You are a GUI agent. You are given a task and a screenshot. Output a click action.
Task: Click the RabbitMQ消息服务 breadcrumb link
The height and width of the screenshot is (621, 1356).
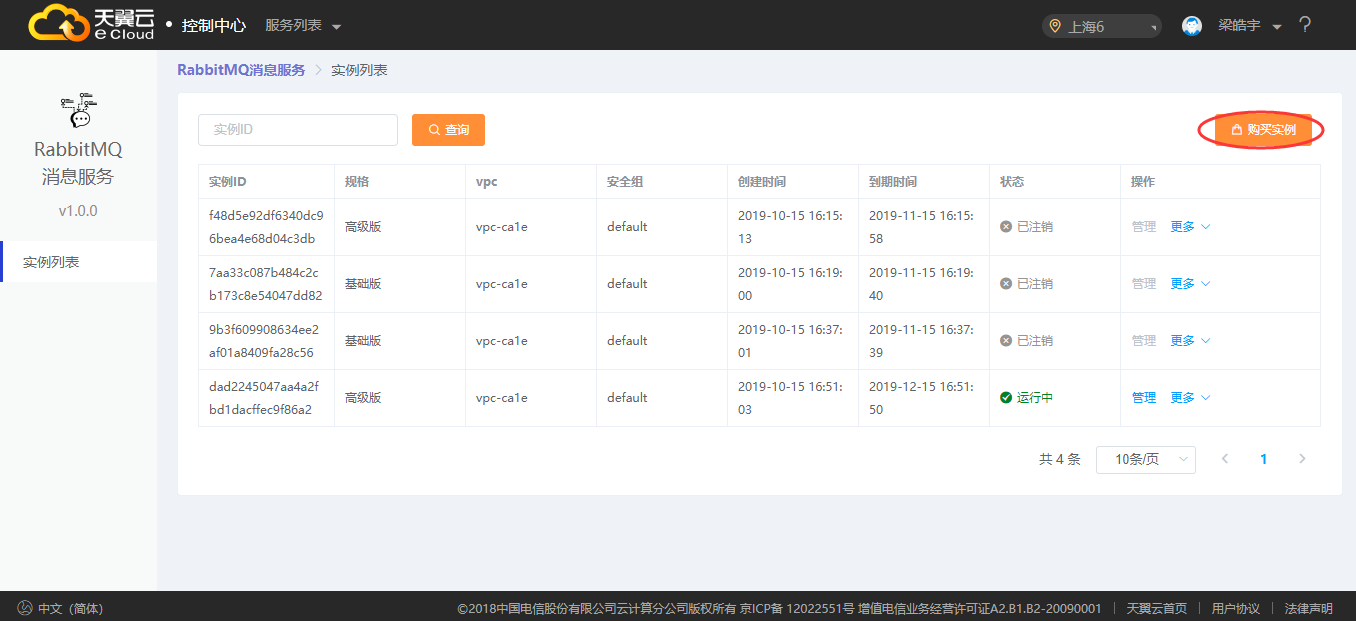[241, 70]
